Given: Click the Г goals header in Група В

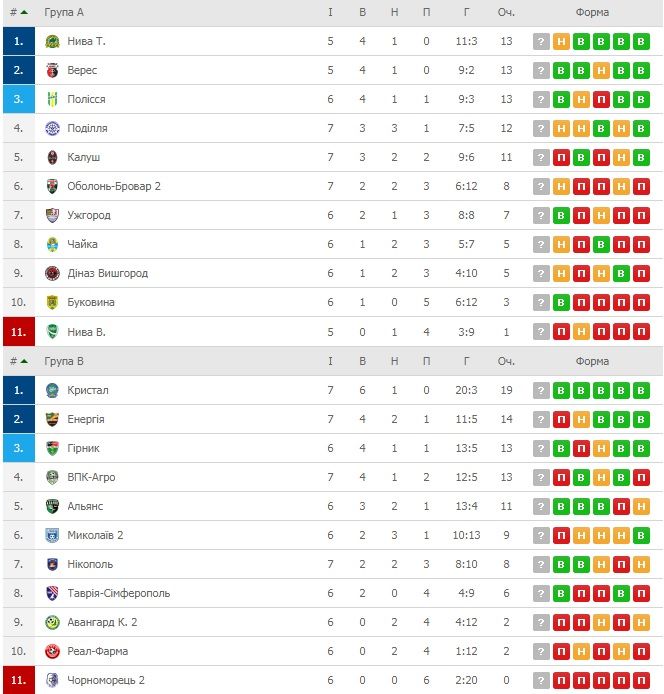Looking at the screenshot, I should [x=466, y=362].
